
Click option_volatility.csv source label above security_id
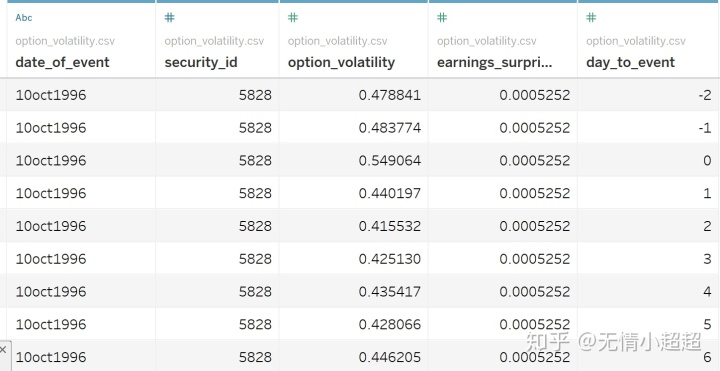[x=214, y=41]
